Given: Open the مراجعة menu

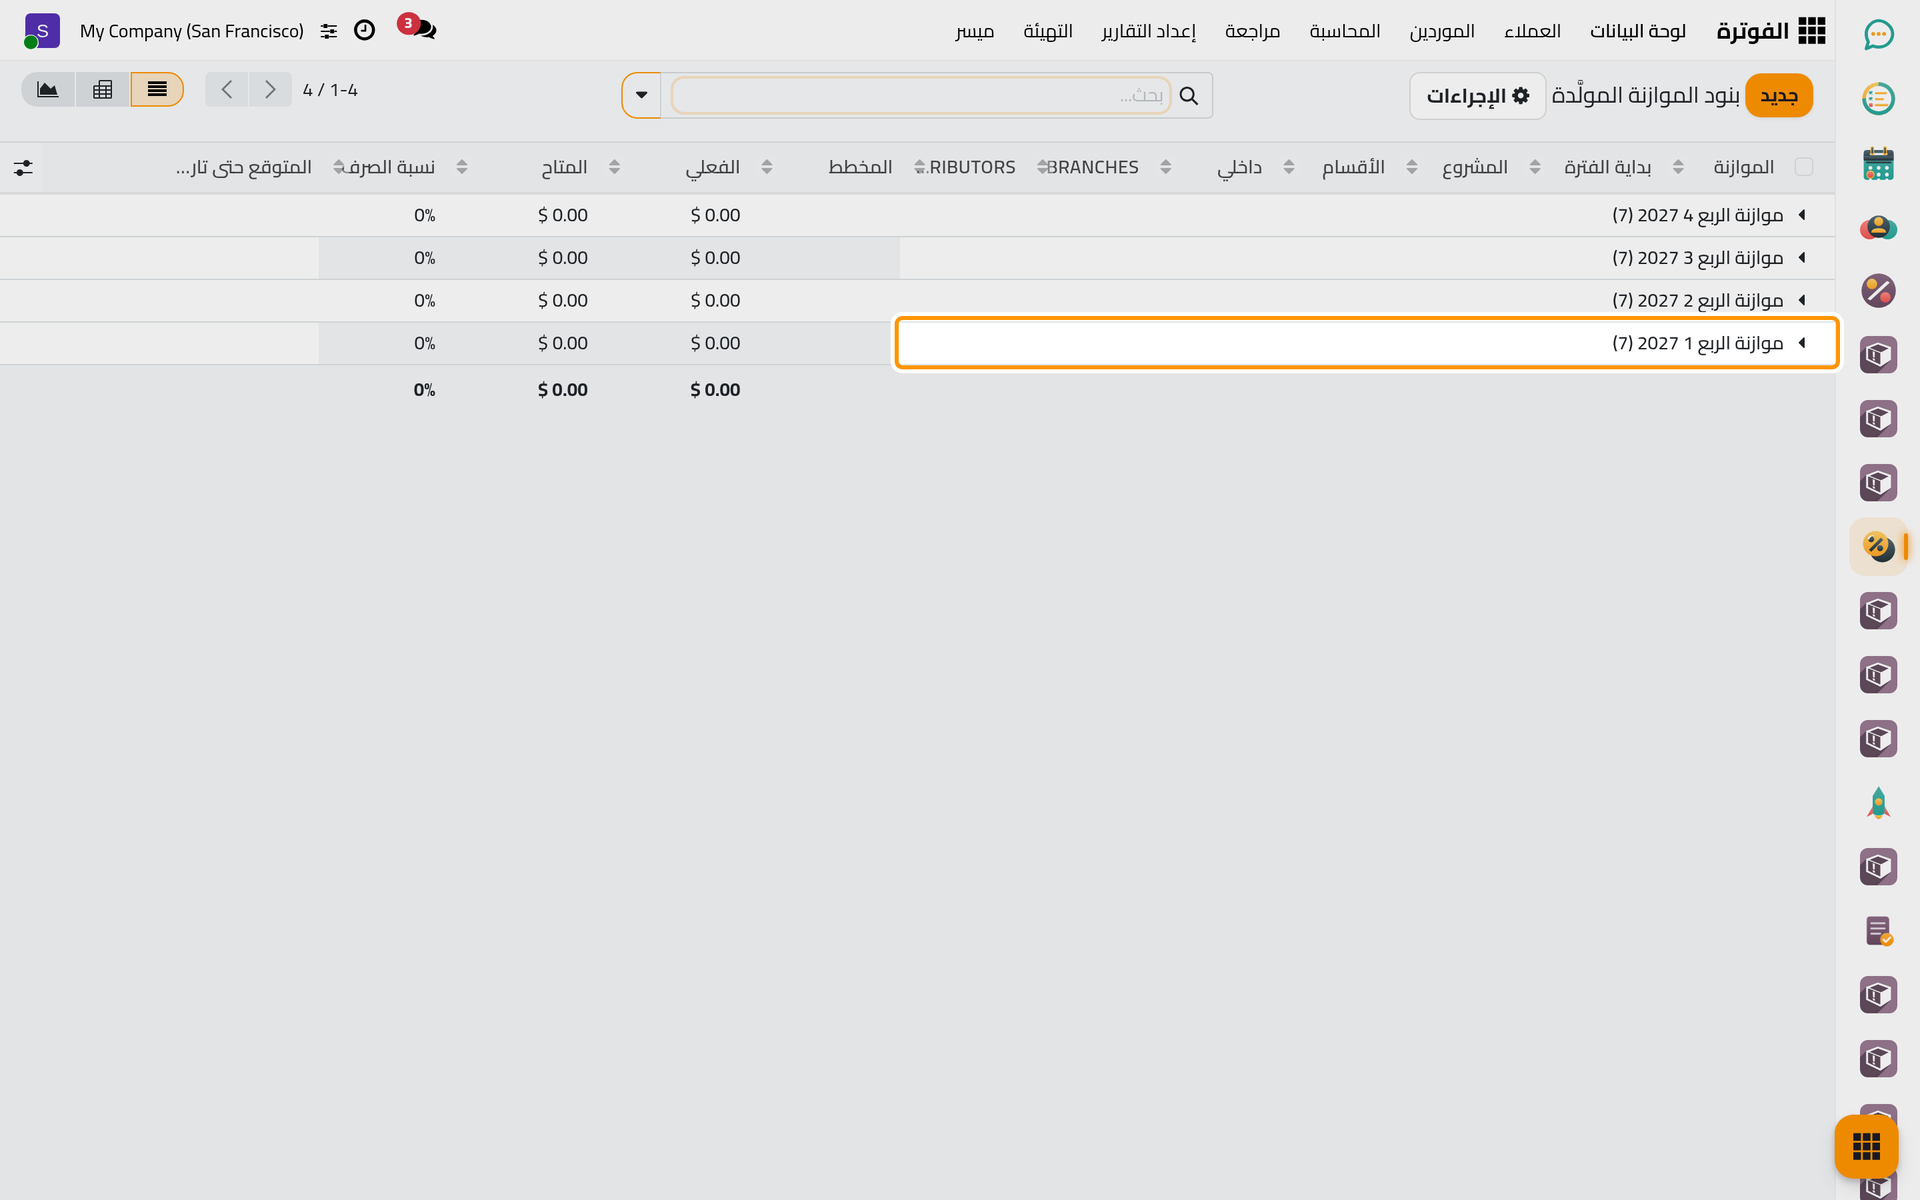Looking at the screenshot, I should (1252, 31).
